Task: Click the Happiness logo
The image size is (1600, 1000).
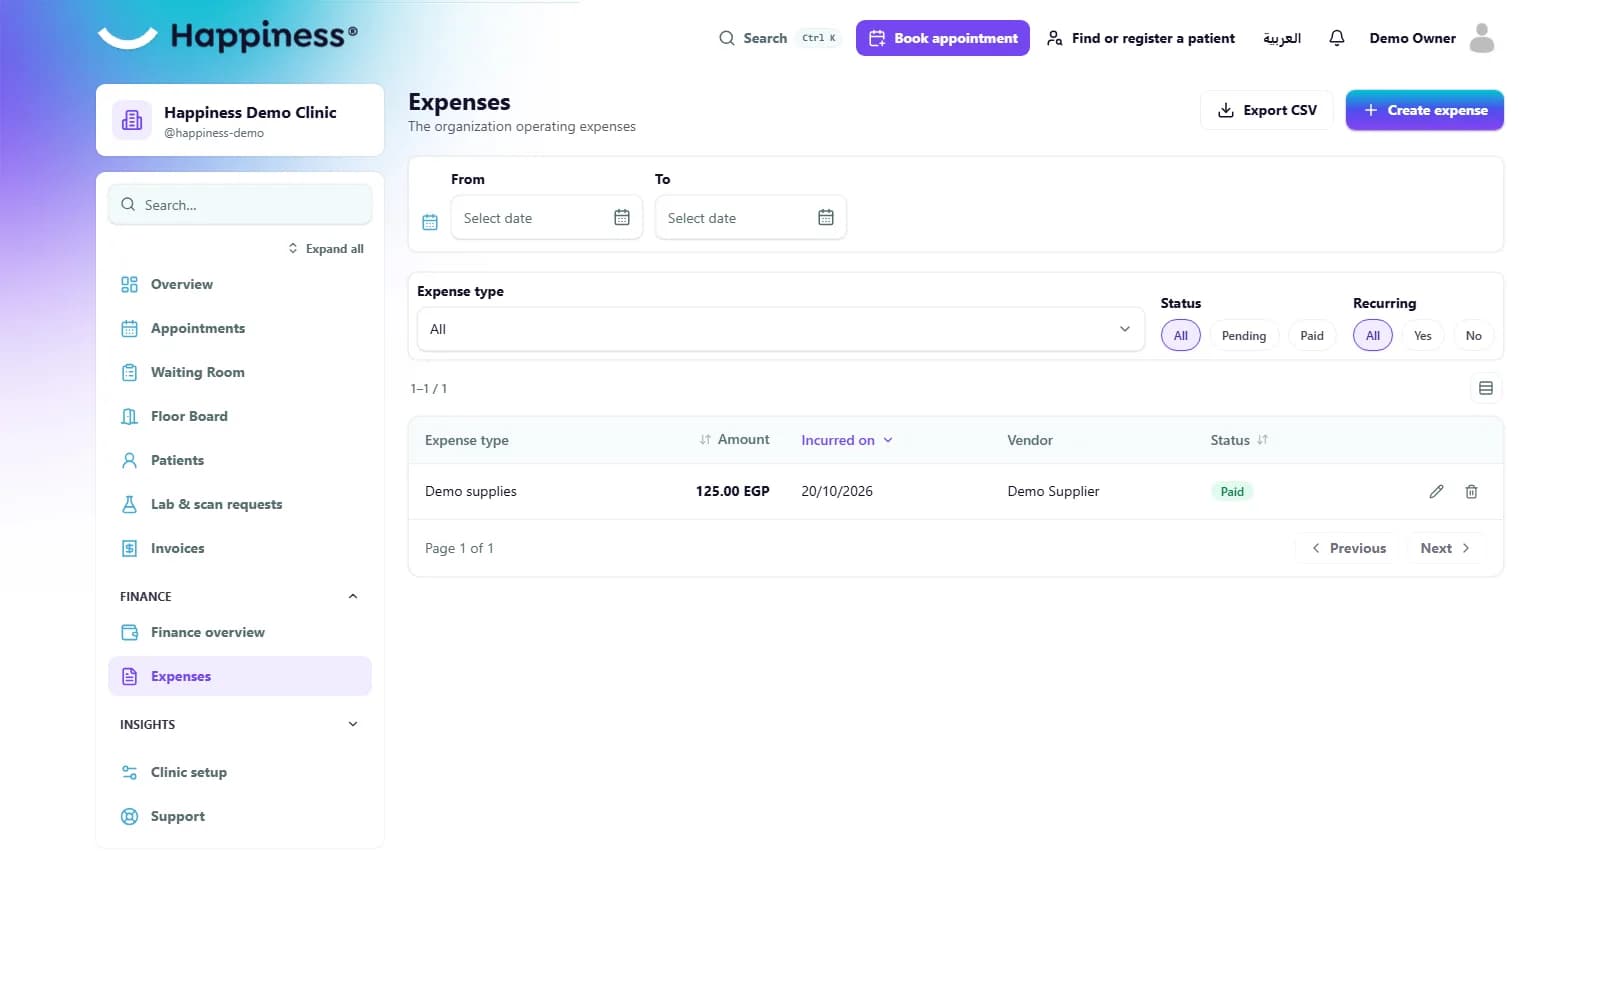Action: pos(228,37)
